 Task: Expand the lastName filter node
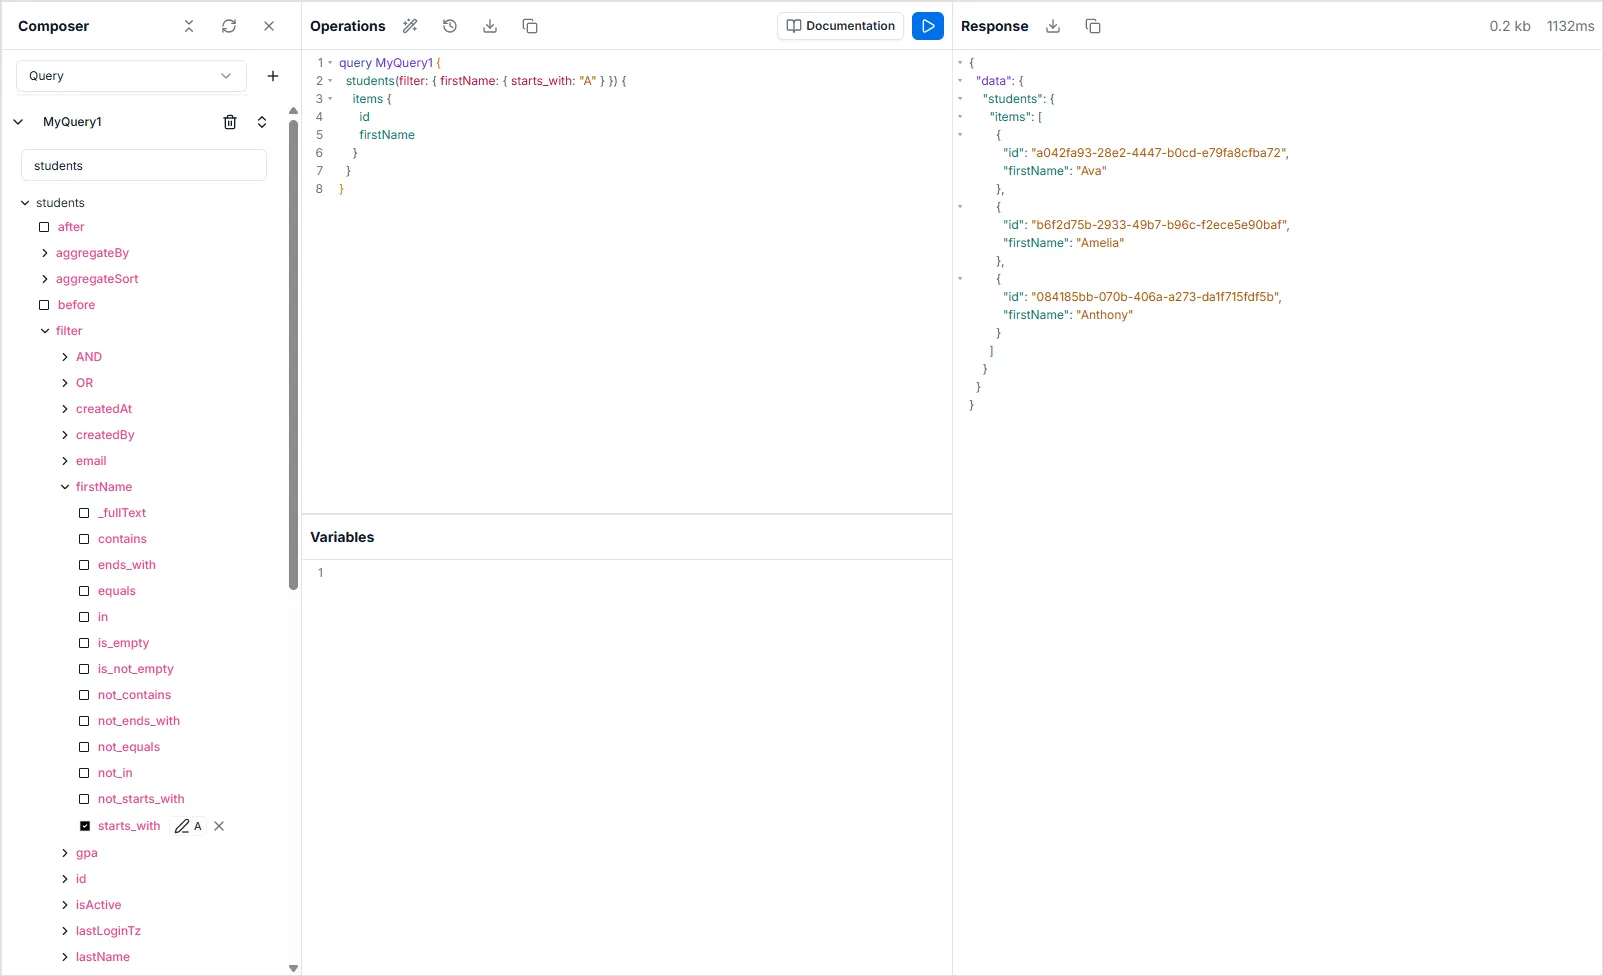tap(65, 957)
